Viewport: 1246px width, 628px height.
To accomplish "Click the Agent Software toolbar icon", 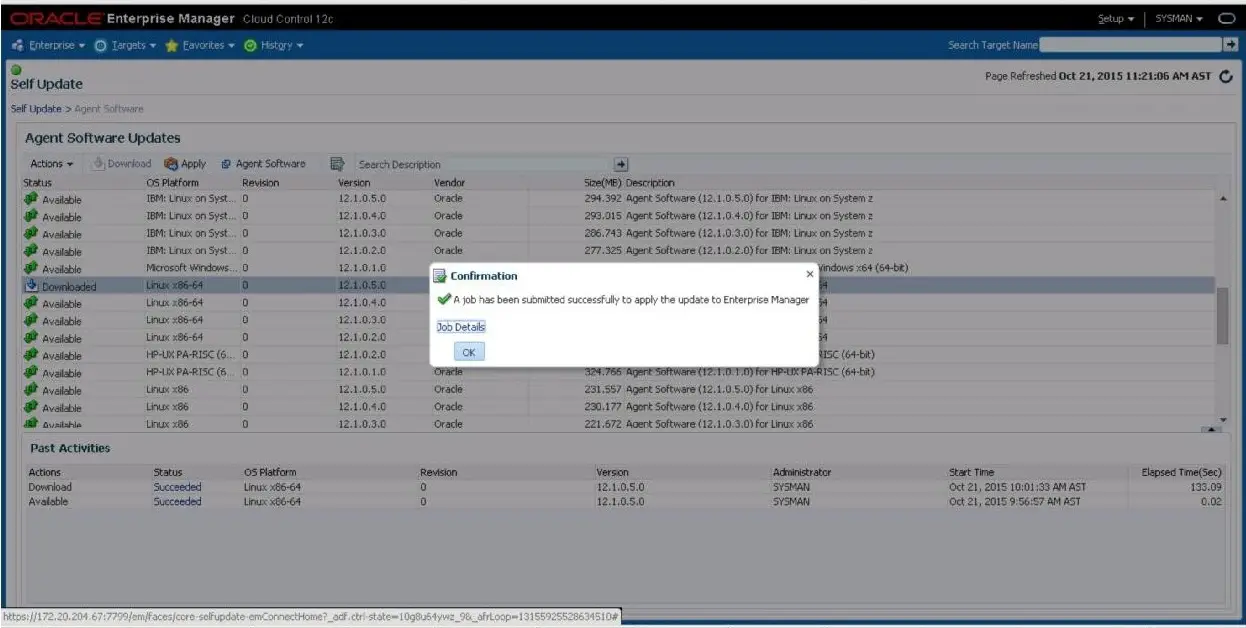I will point(226,164).
